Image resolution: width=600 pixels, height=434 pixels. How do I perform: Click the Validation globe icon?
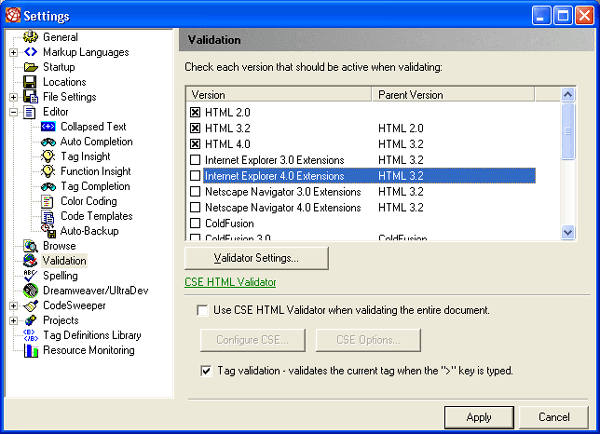pyautogui.click(x=30, y=261)
